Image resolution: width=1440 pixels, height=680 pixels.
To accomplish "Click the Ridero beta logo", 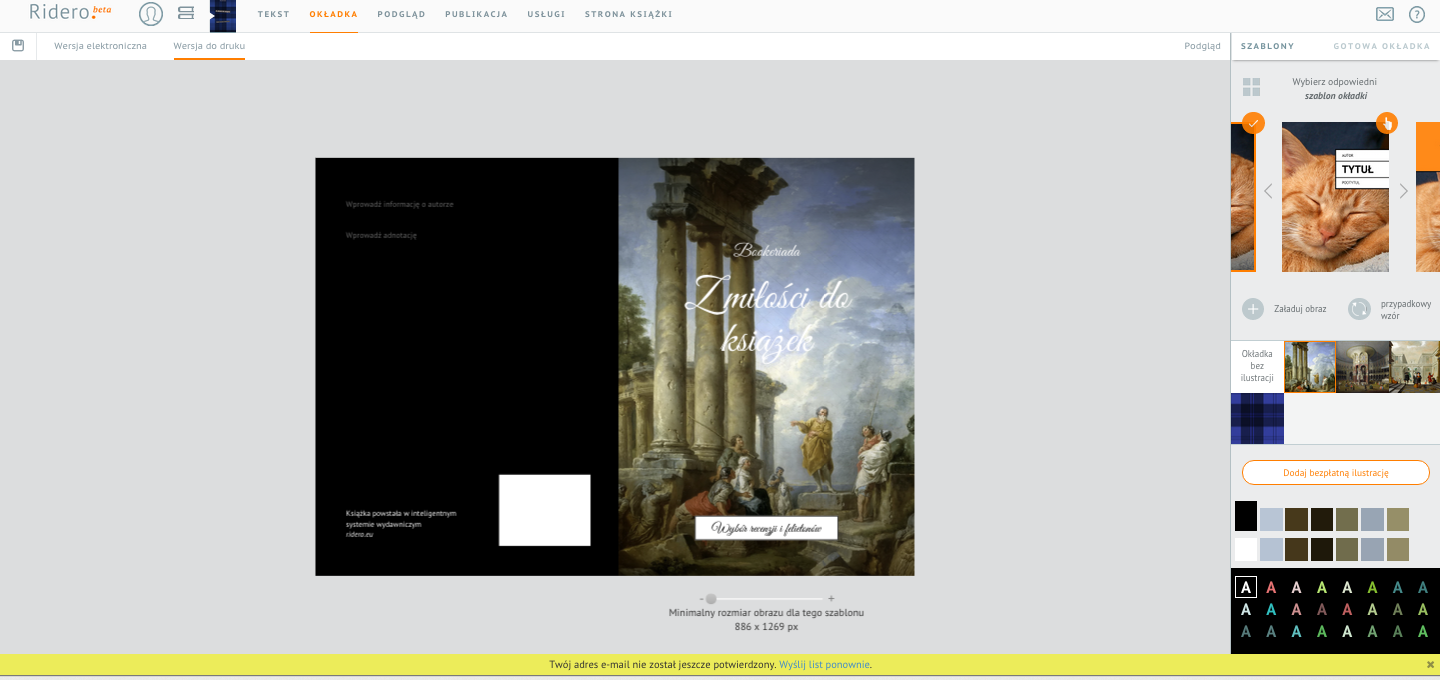I will (x=70, y=13).
